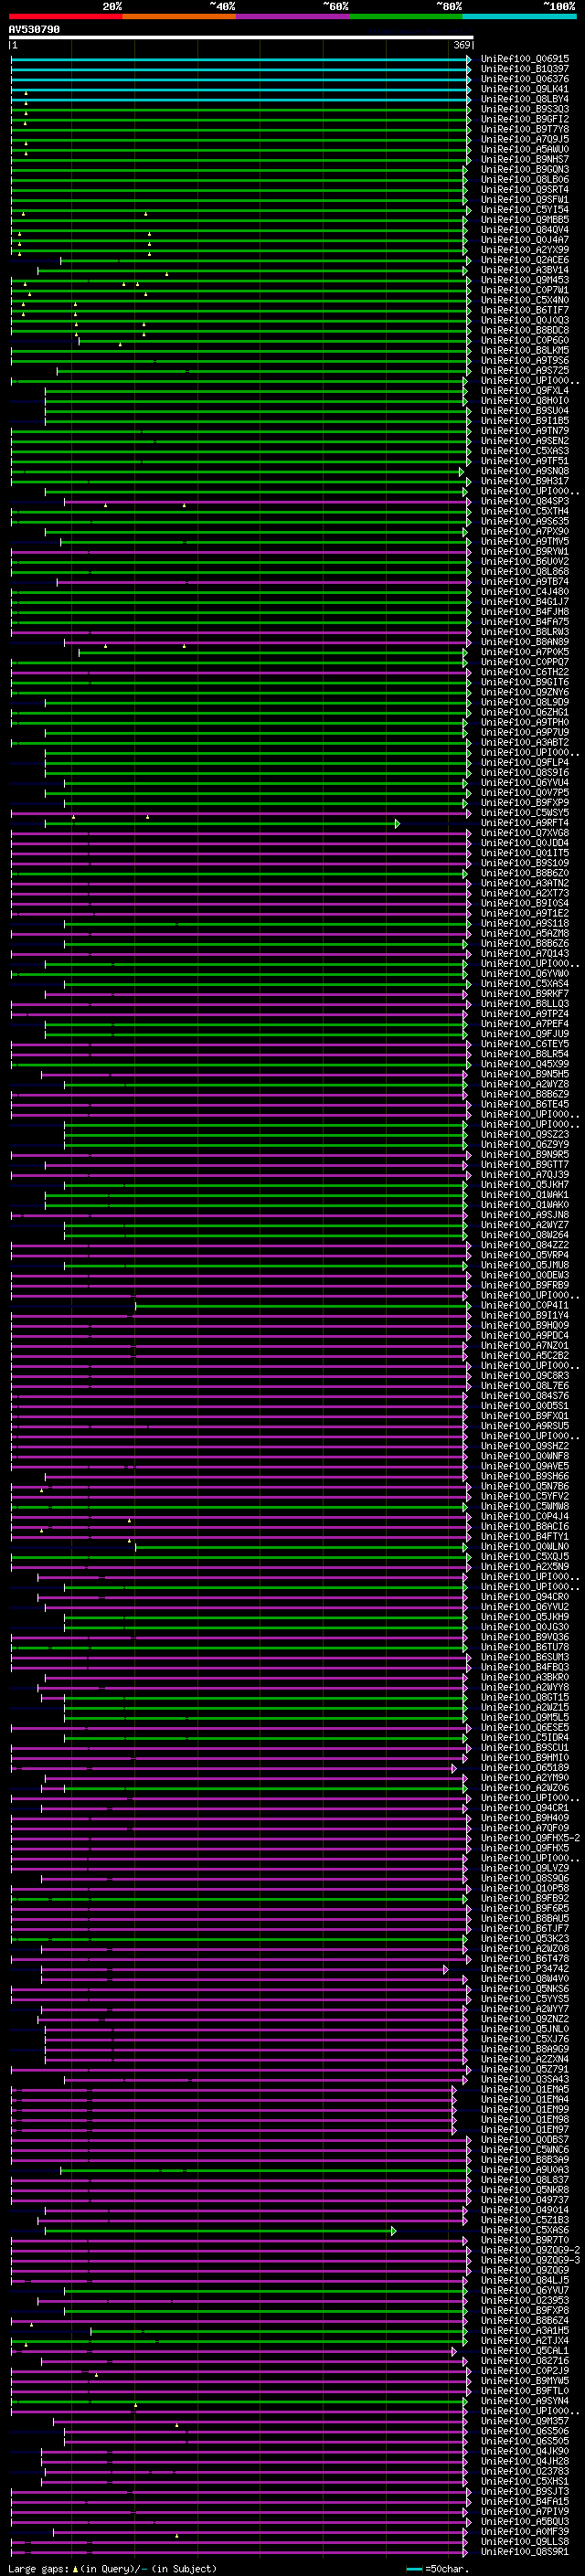
Task: Click the short green alignment bar of UniRef100_A9RFT4
Action: [x=221, y=823]
